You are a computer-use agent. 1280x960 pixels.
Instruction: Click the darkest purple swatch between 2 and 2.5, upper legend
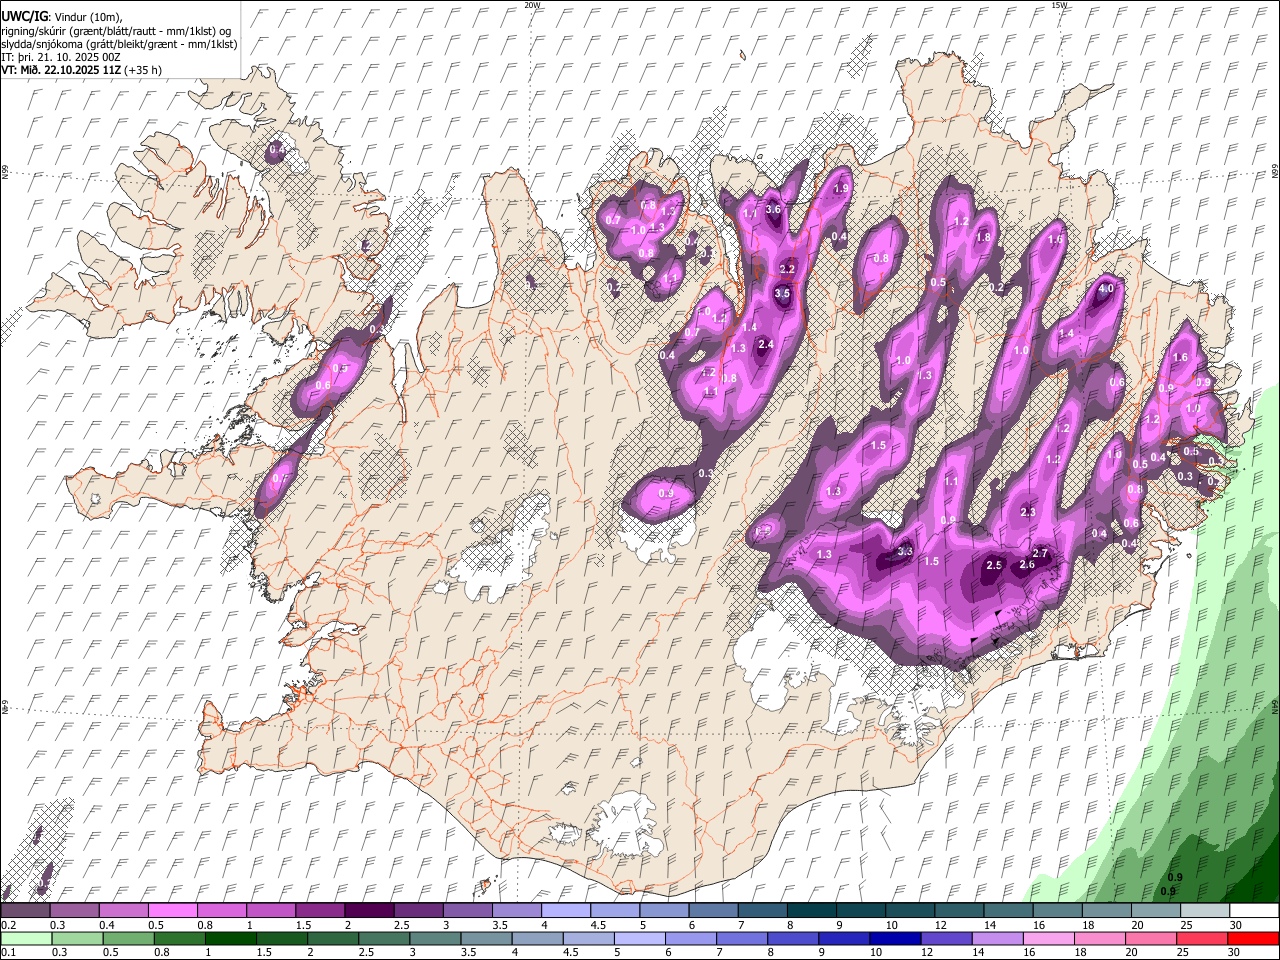pos(368,911)
